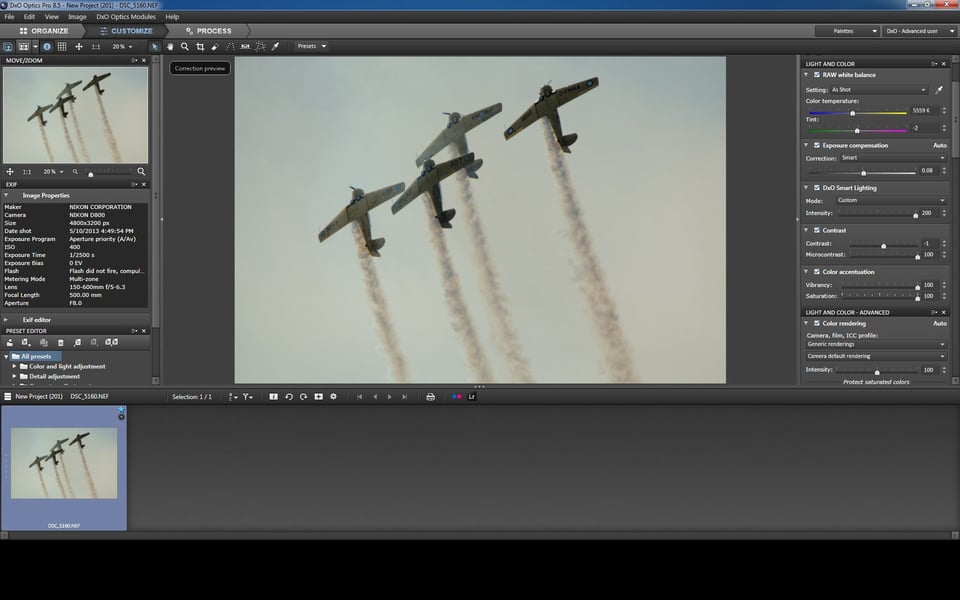
Task: Open the filmstrip filter funnel menu
Action: (x=247, y=397)
